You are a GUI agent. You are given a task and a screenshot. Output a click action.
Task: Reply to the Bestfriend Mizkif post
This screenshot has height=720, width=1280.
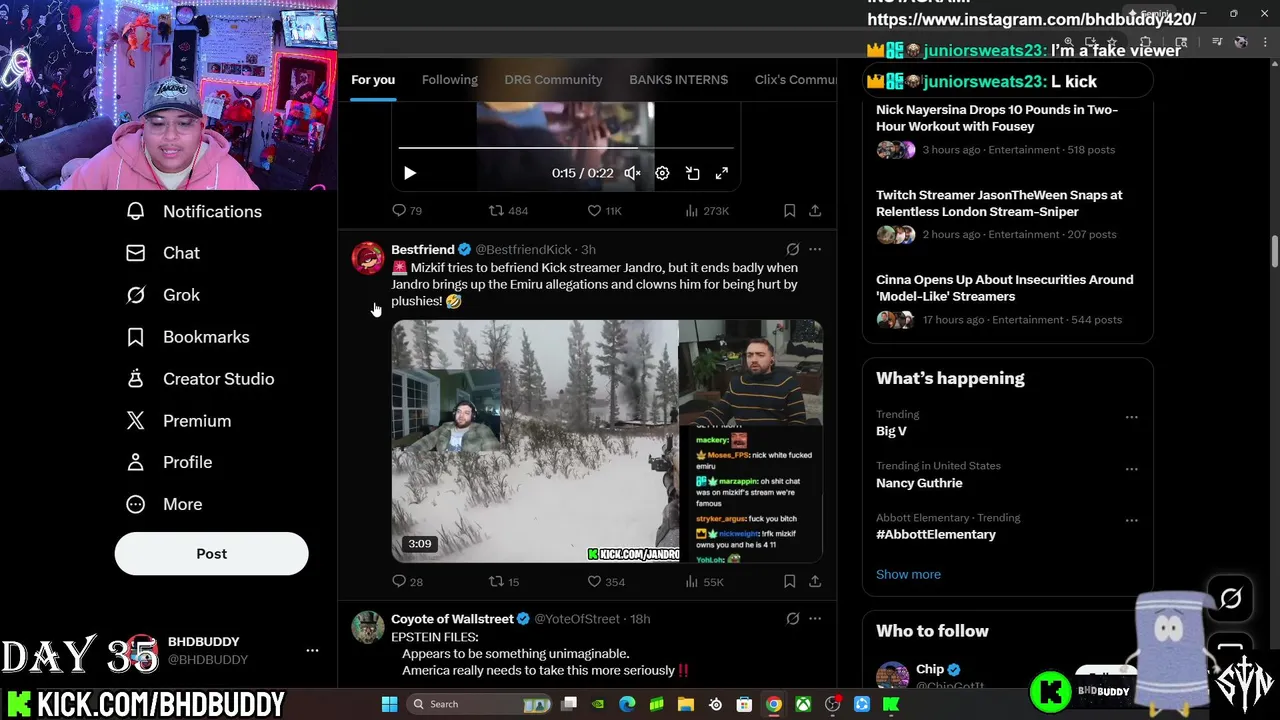[407, 581]
